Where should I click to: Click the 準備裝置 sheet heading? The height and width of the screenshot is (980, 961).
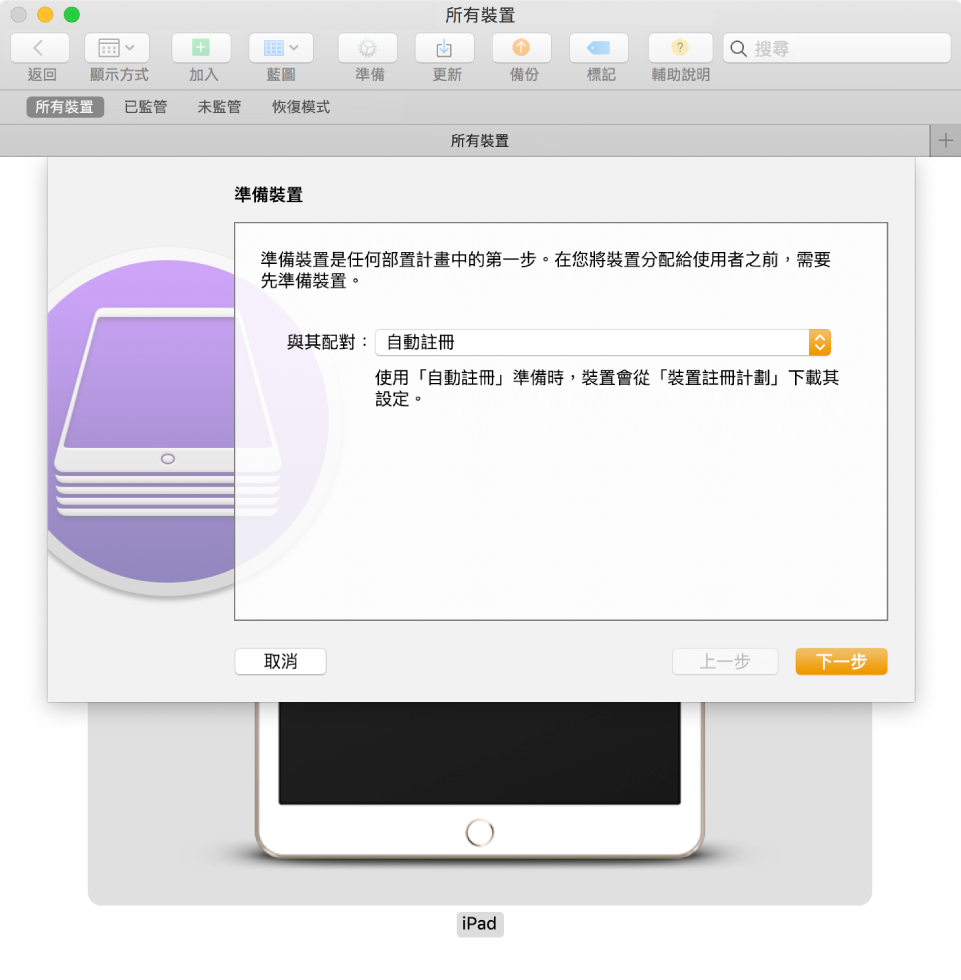[269, 195]
